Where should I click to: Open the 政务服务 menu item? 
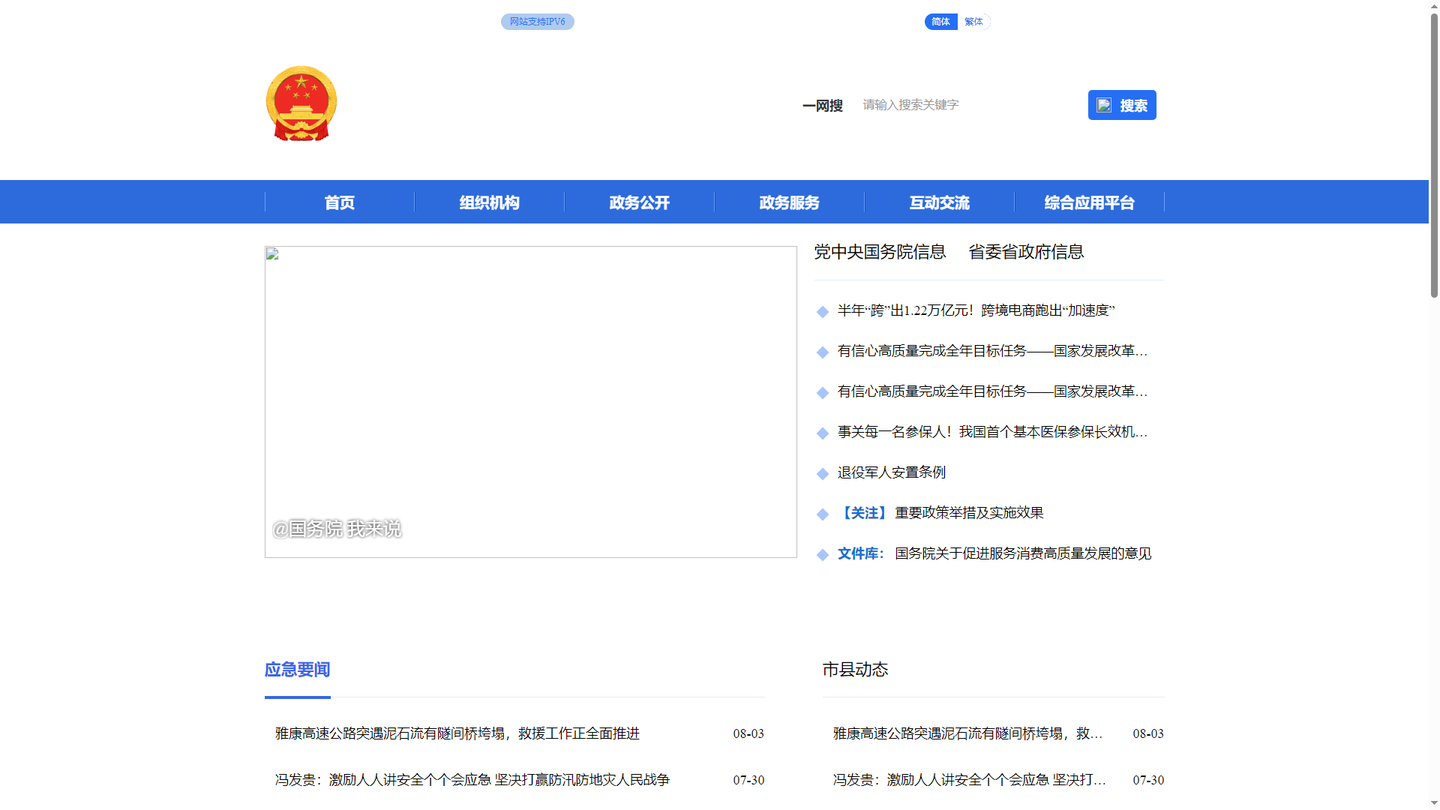pyautogui.click(x=790, y=202)
